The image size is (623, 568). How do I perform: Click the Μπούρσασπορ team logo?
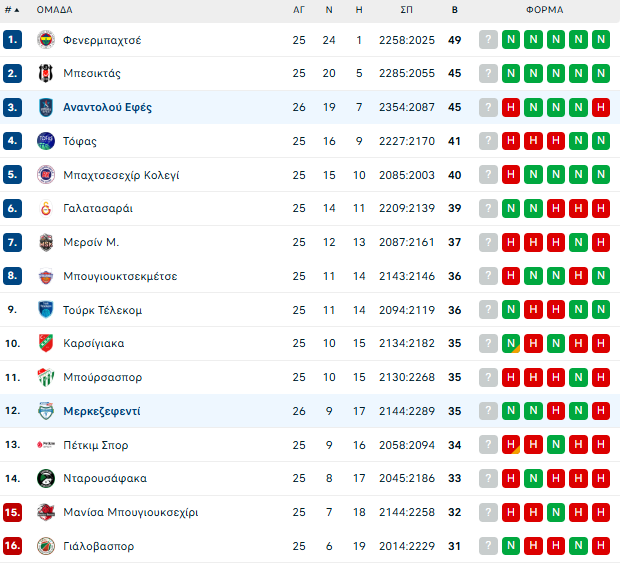(x=46, y=378)
